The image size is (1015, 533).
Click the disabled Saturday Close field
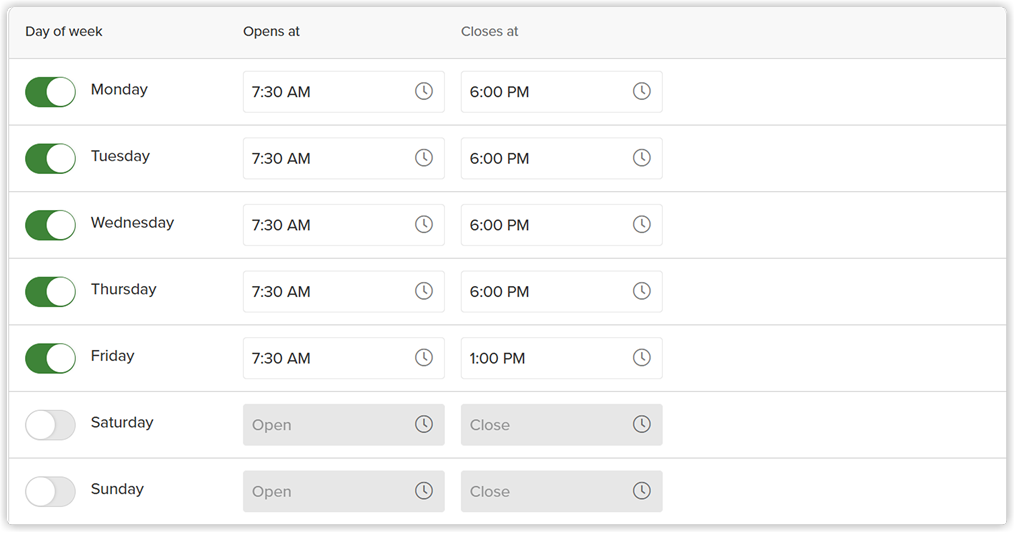pyautogui.click(x=562, y=425)
